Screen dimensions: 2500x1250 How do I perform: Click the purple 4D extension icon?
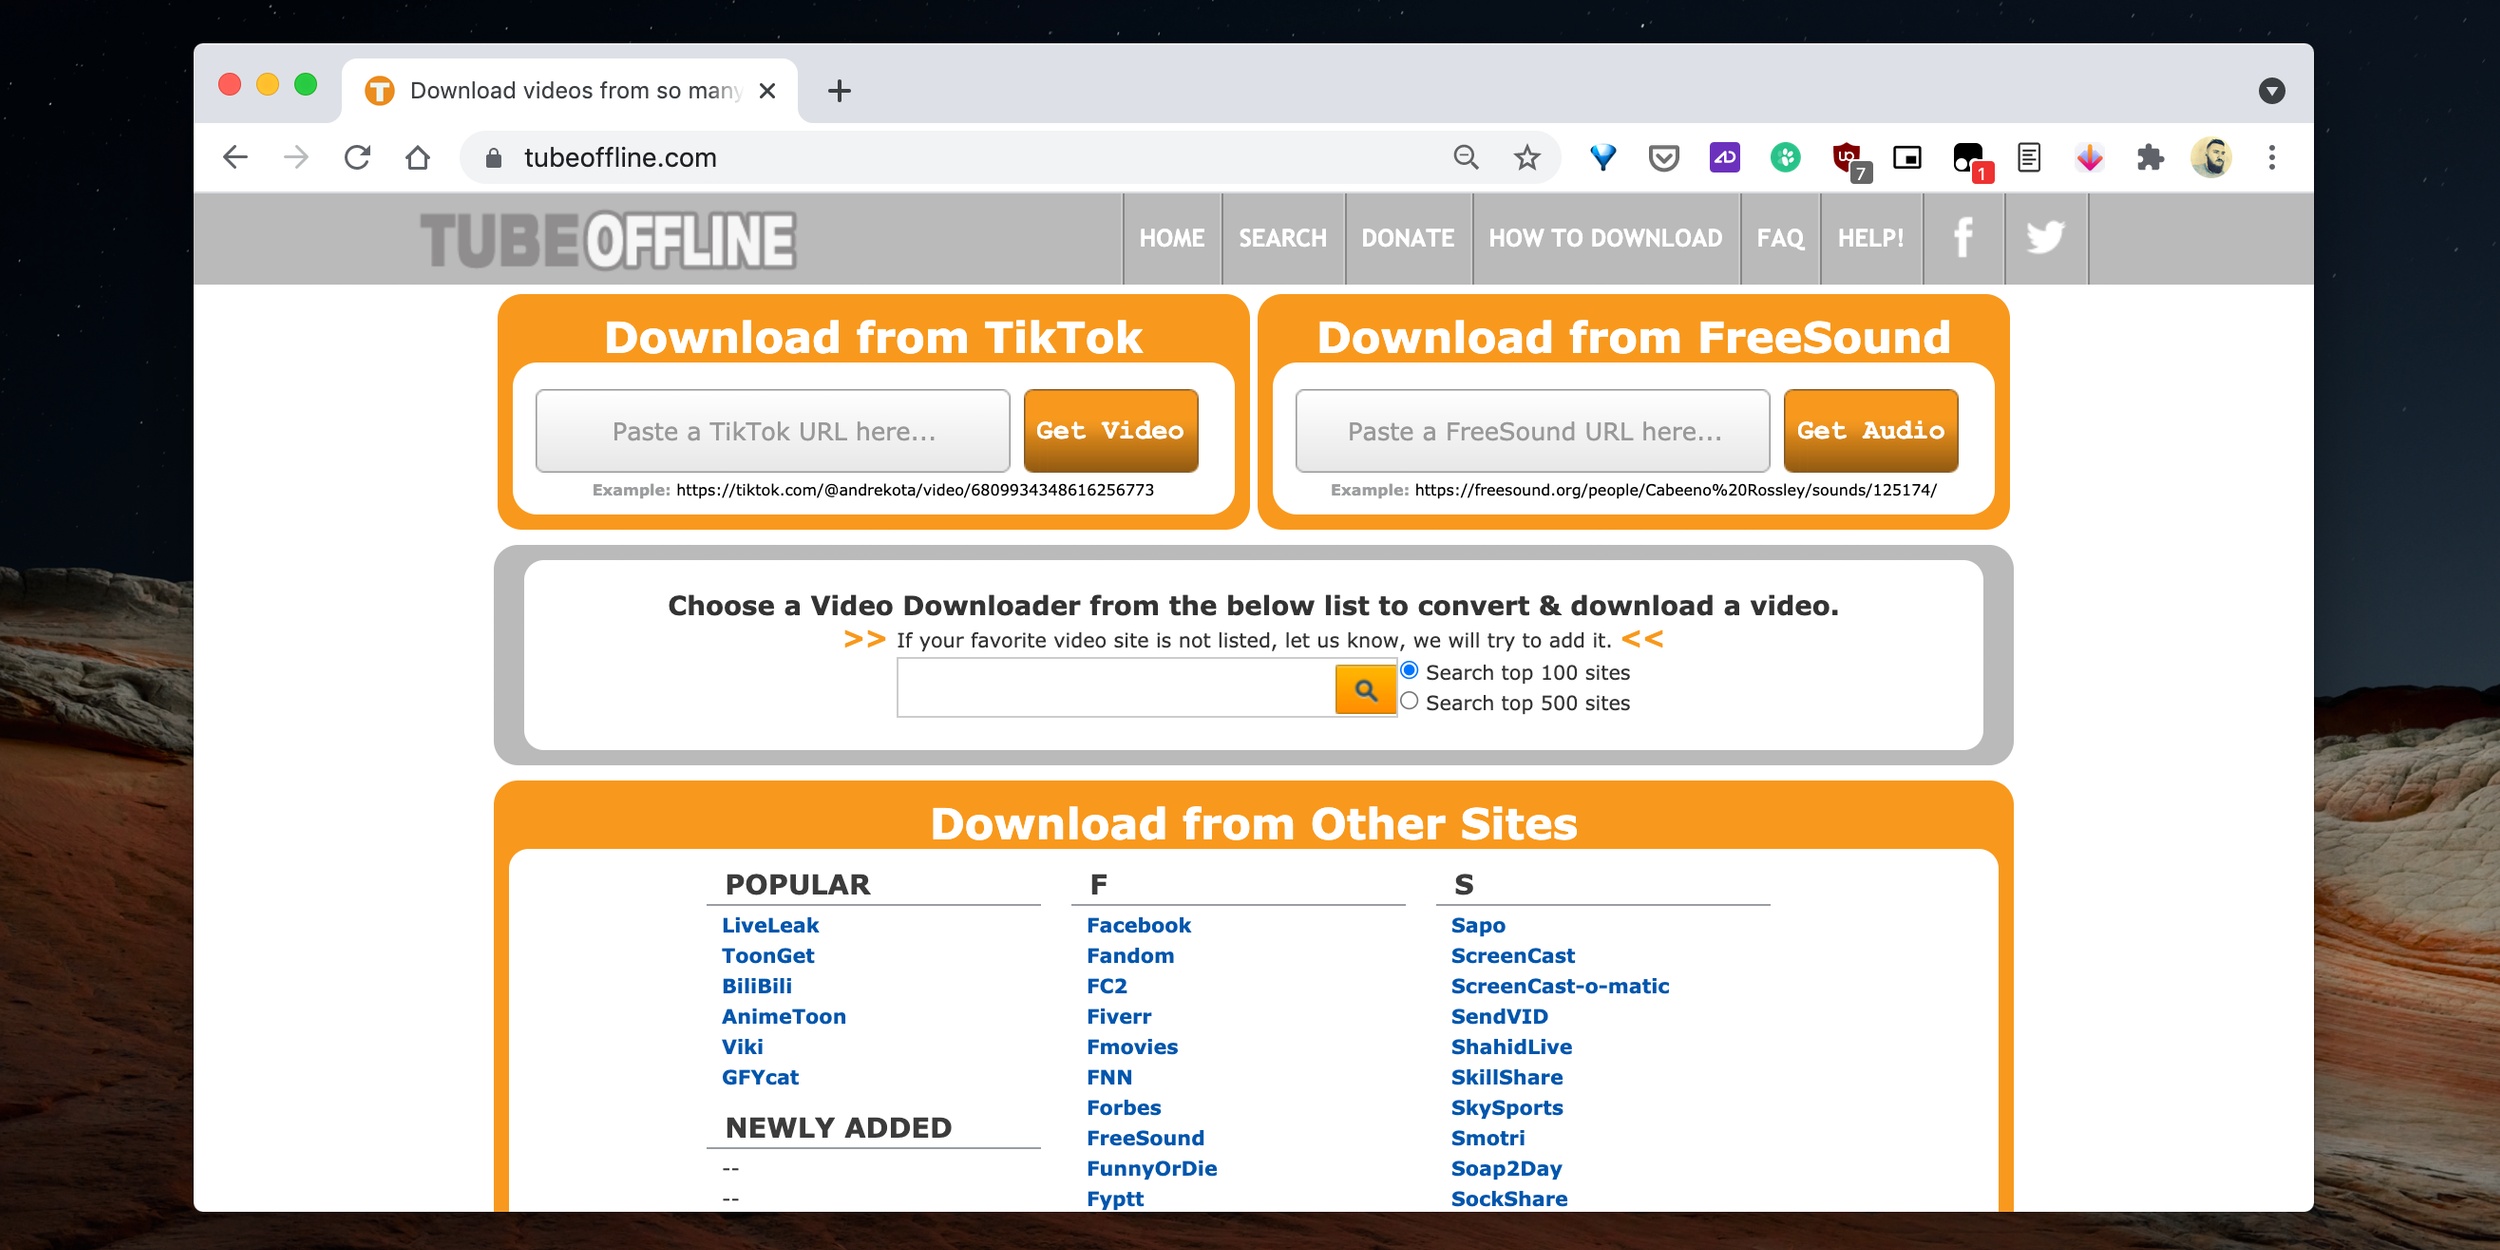click(x=1725, y=157)
